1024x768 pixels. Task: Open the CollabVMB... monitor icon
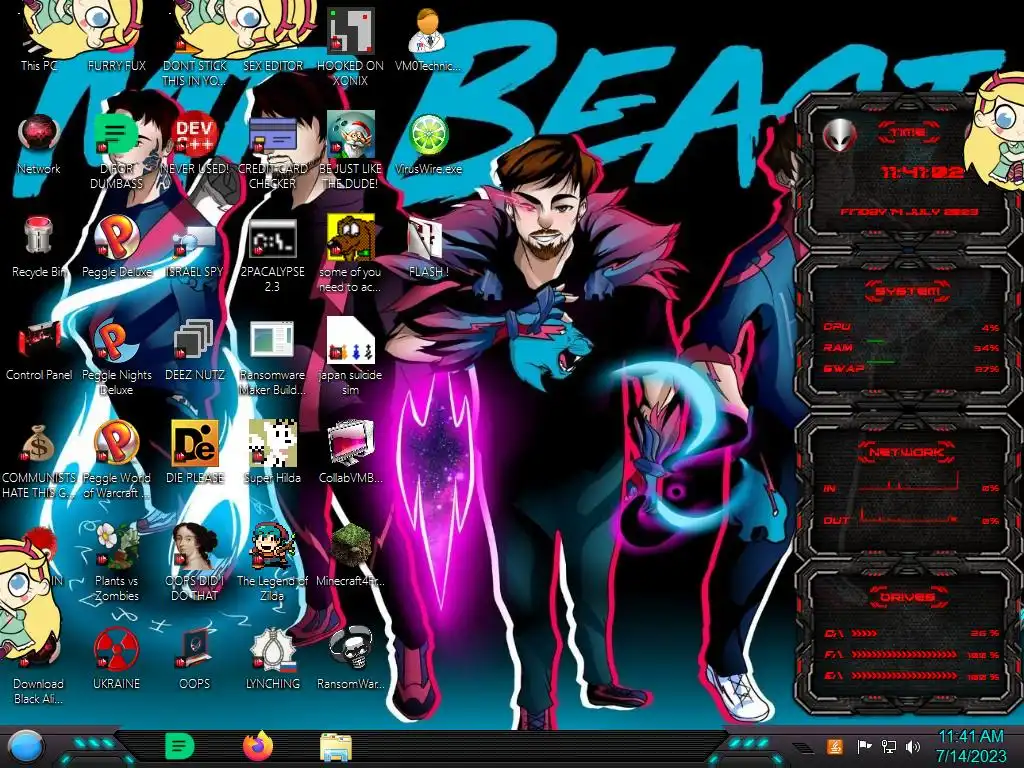tap(350, 453)
